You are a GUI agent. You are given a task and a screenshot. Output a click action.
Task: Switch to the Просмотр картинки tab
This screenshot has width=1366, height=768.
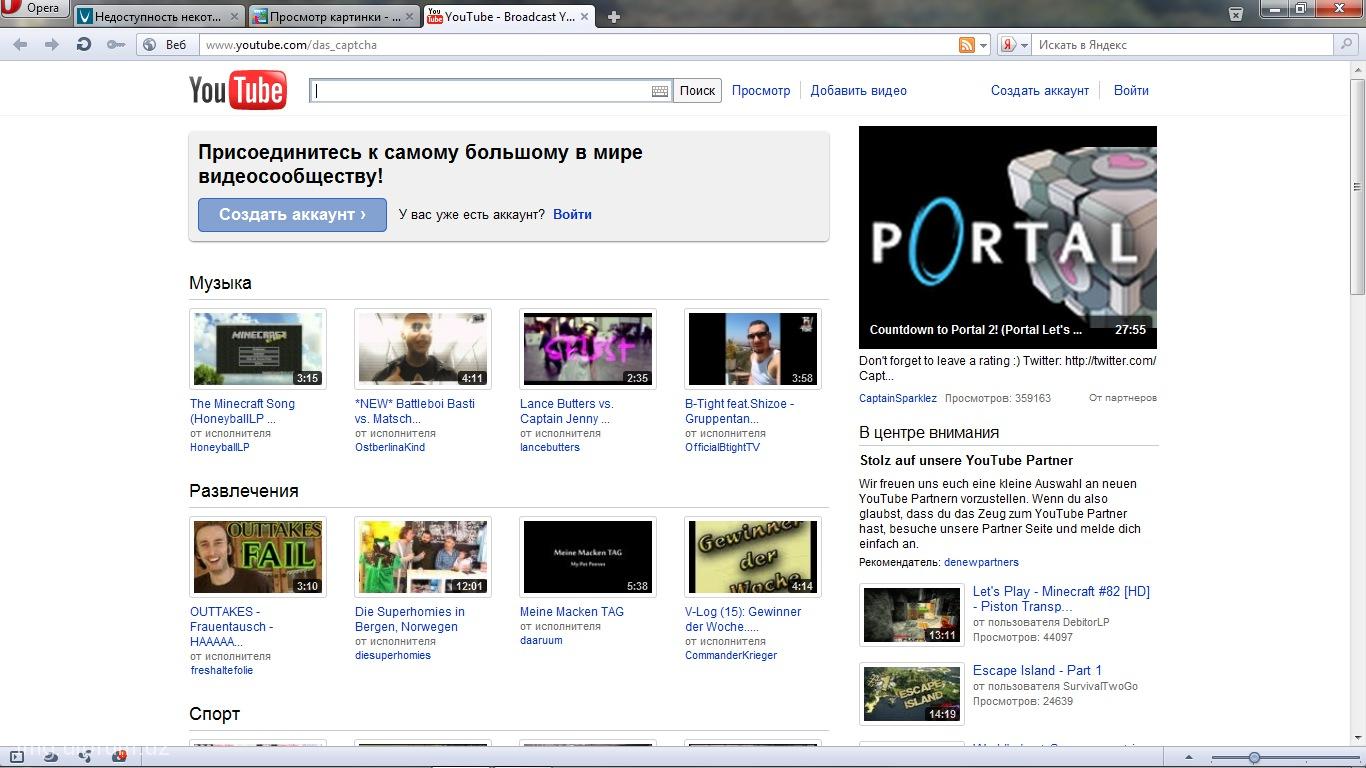pos(331,17)
